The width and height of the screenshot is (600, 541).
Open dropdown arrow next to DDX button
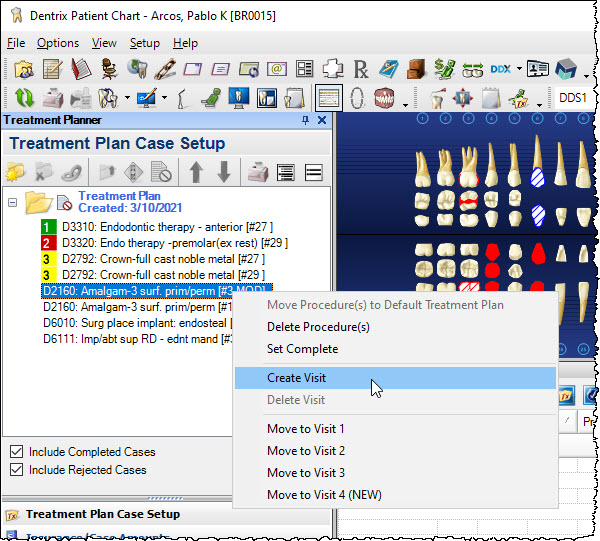[519, 69]
